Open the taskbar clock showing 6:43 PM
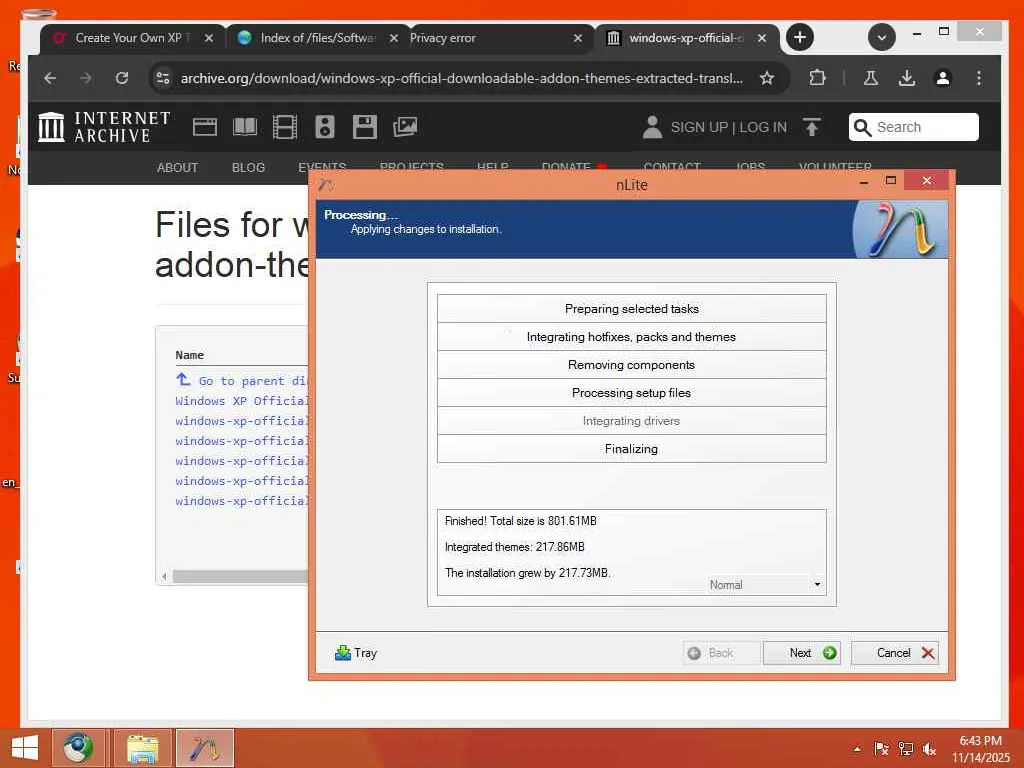1024x768 pixels. (980, 749)
